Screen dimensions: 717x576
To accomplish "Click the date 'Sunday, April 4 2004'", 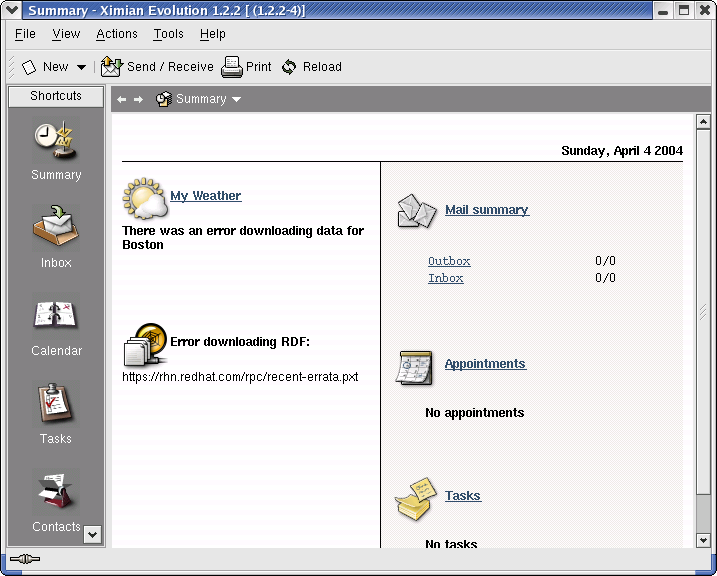I will pyautogui.click(x=622, y=151).
